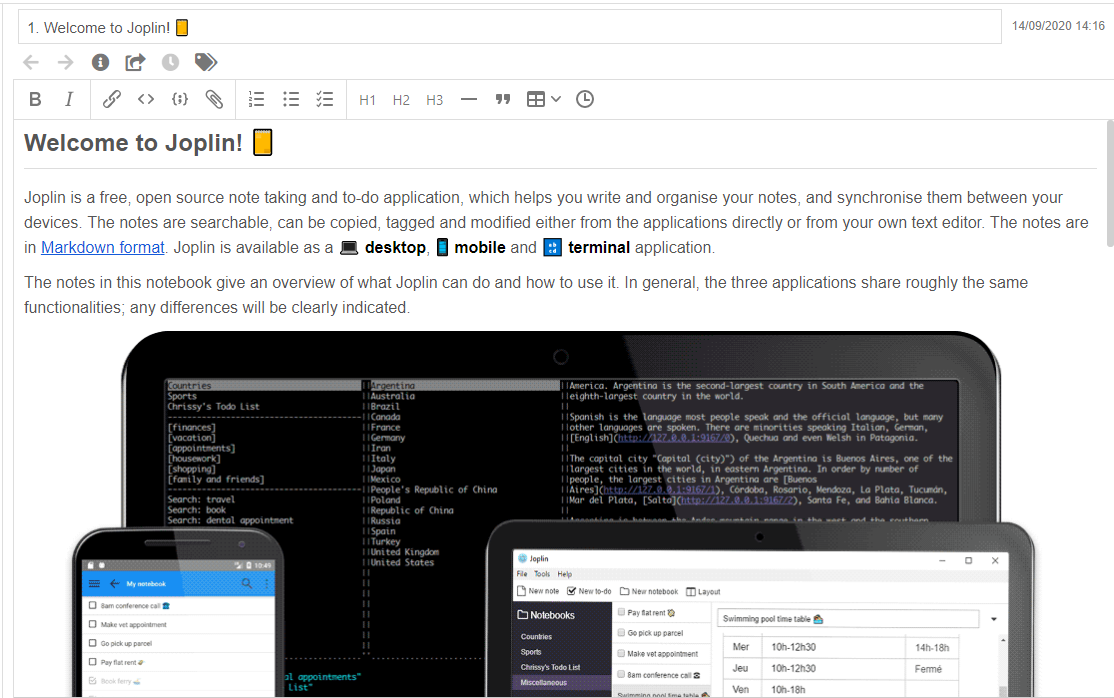The image size is (1114, 698).
Task: Toggle italic formatting
Action: (x=69, y=100)
